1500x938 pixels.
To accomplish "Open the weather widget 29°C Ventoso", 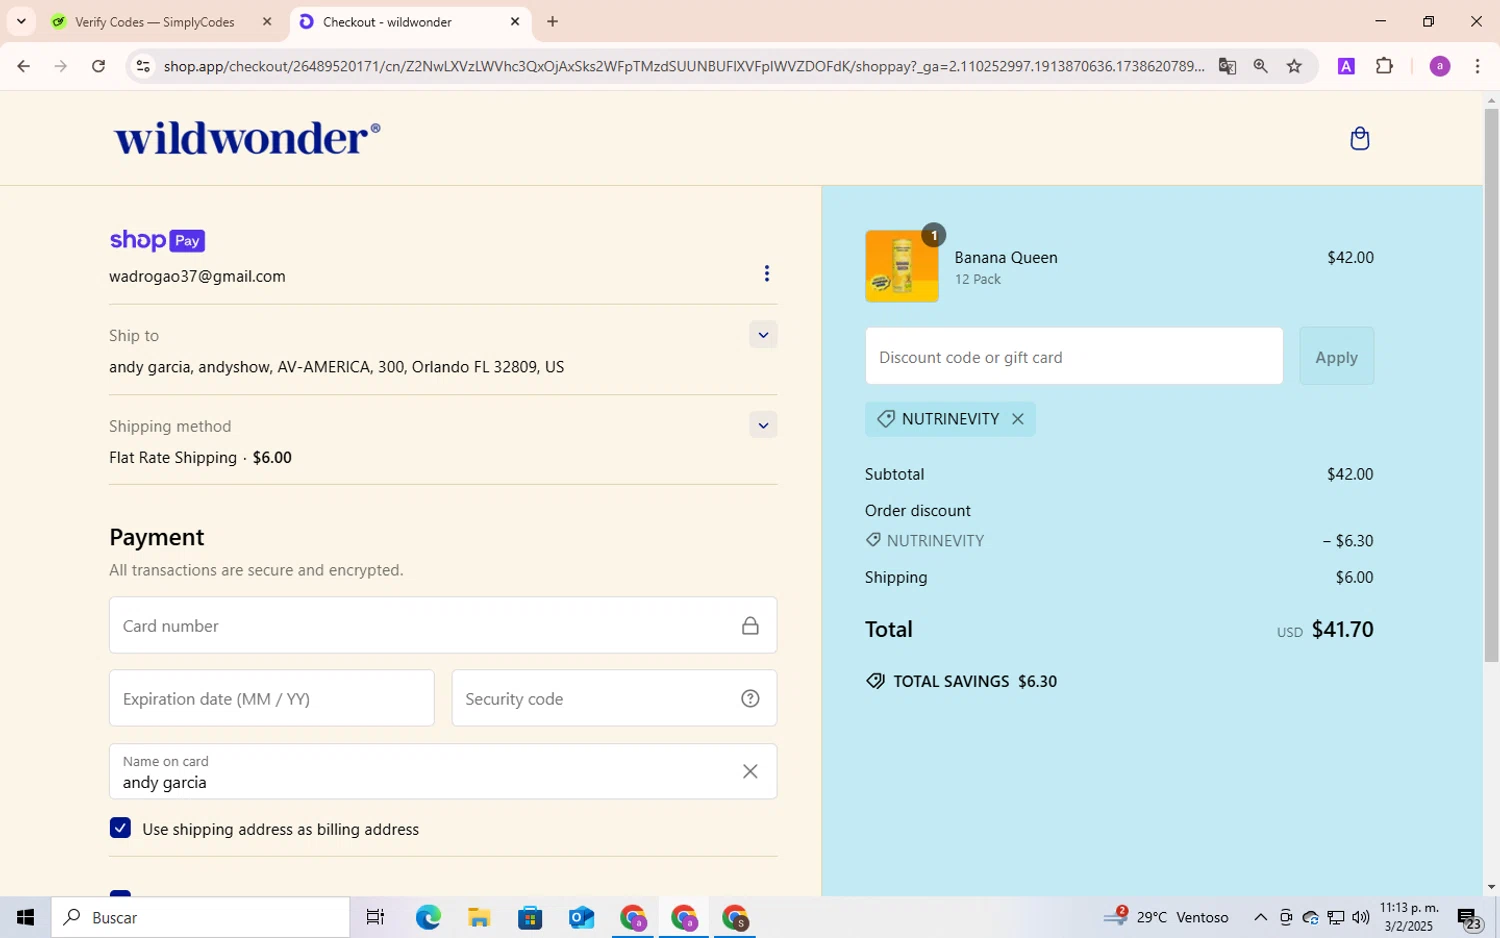I will coord(1166,917).
